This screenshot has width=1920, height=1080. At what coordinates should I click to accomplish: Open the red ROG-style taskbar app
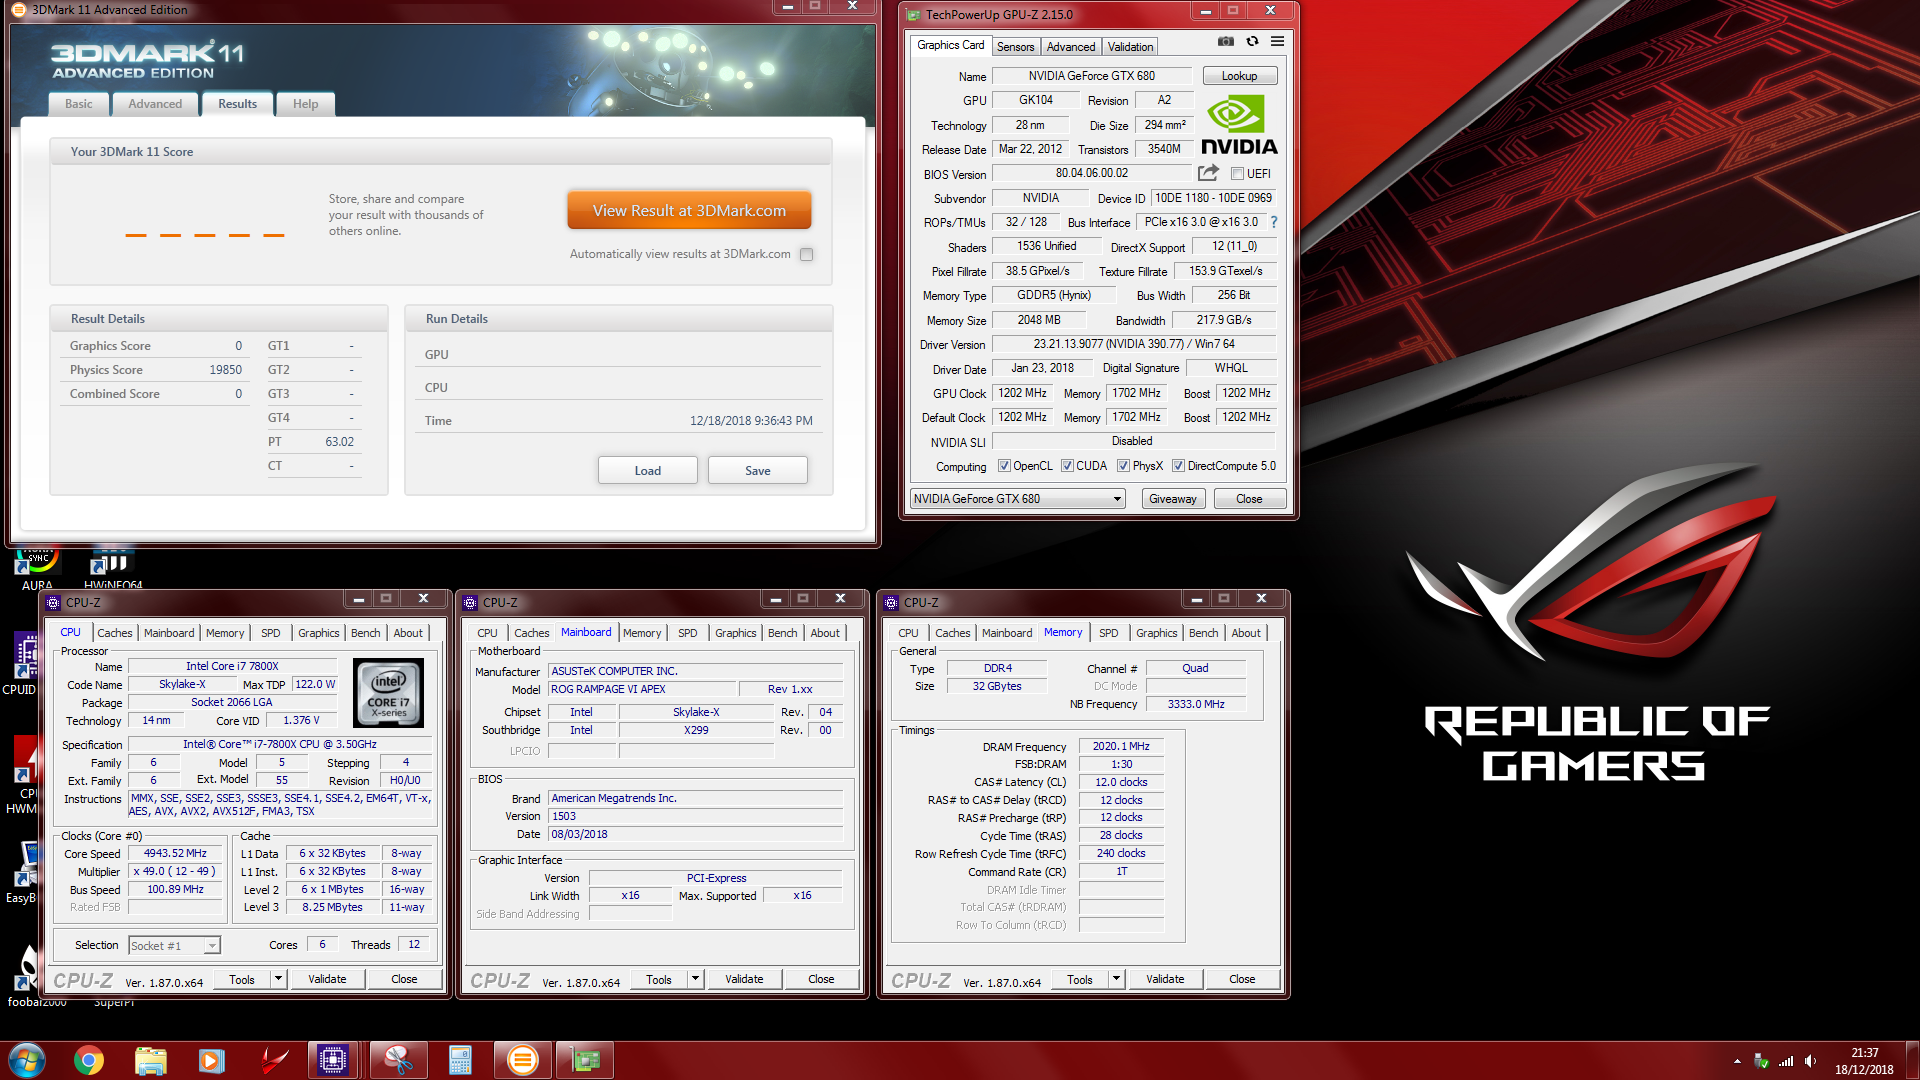click(x=273, y=1060)
